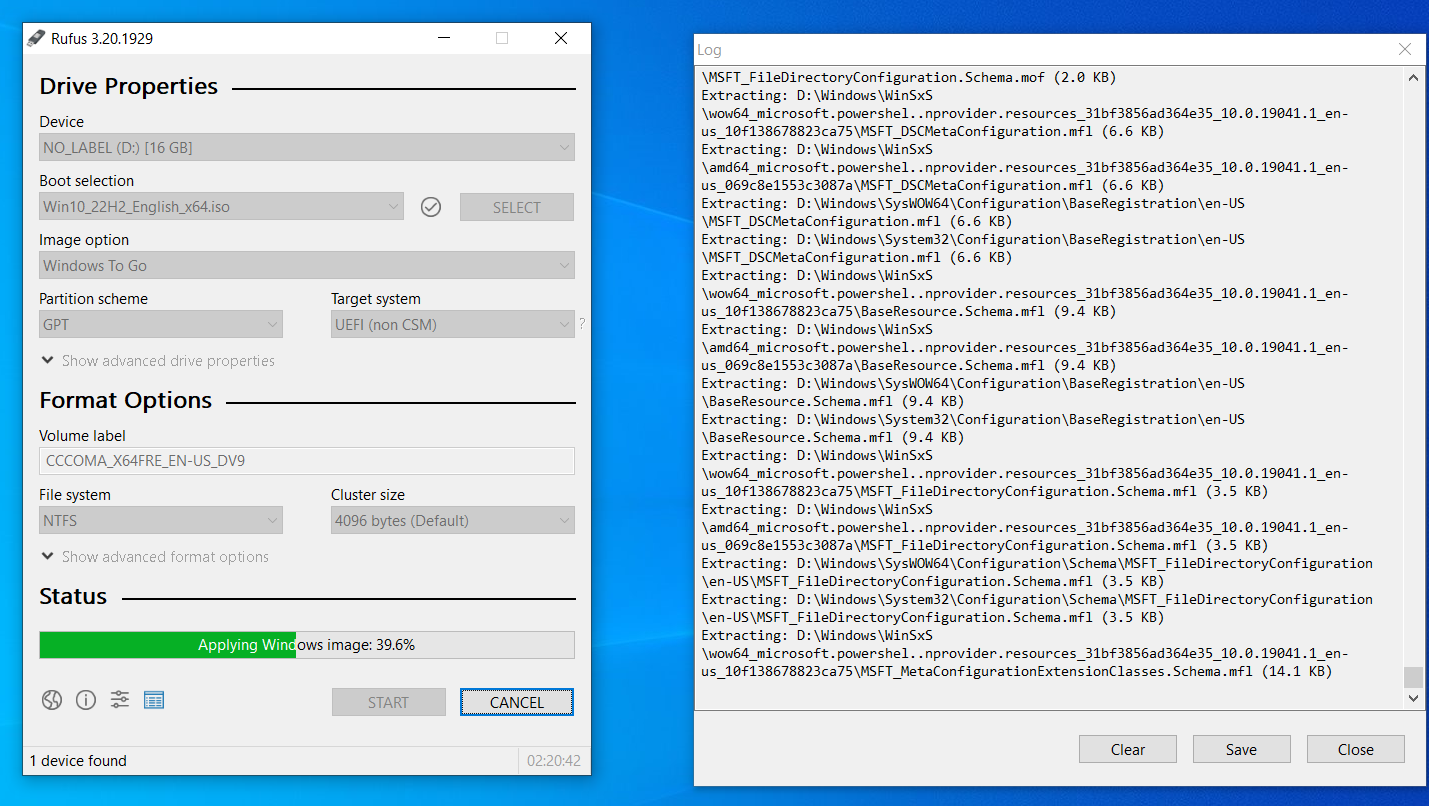Toggle the log window icon
This screenshot has height=806, width=1429.
(x=154, y=700)
